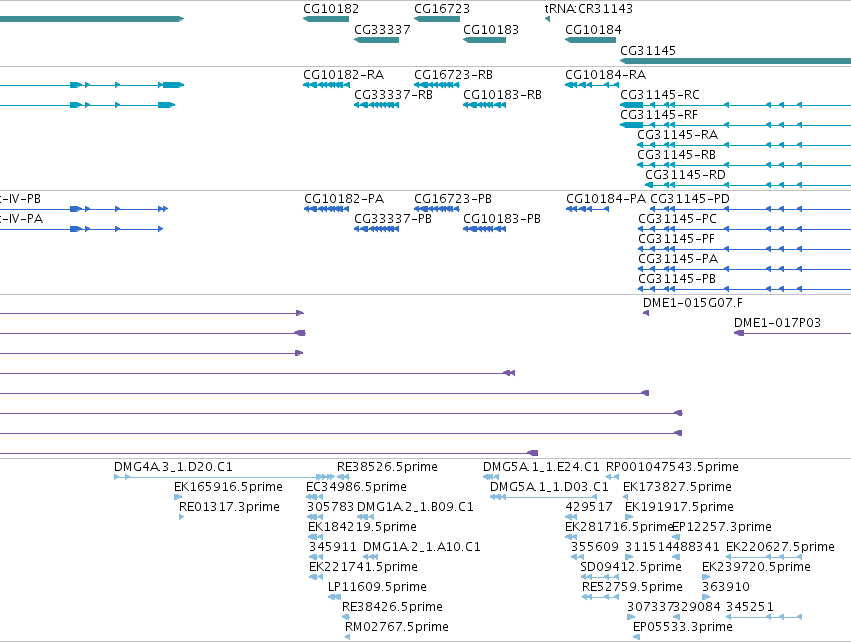The image size is (851, 642).
Task: Select the EK239720.5prime EST label
Action: tap(756, 567)
